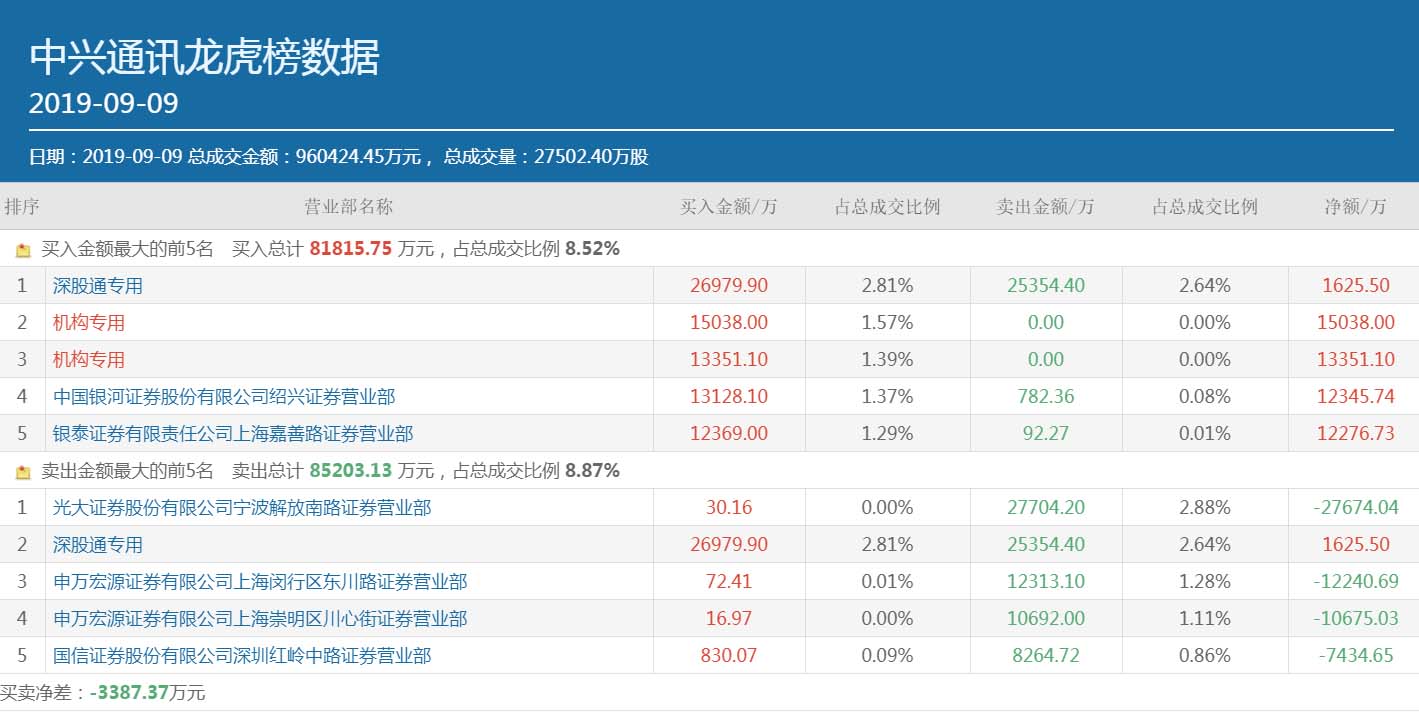Click buy amount 30.16
The height and width of the screenshot is (718, 1419).
coord(729,508)
